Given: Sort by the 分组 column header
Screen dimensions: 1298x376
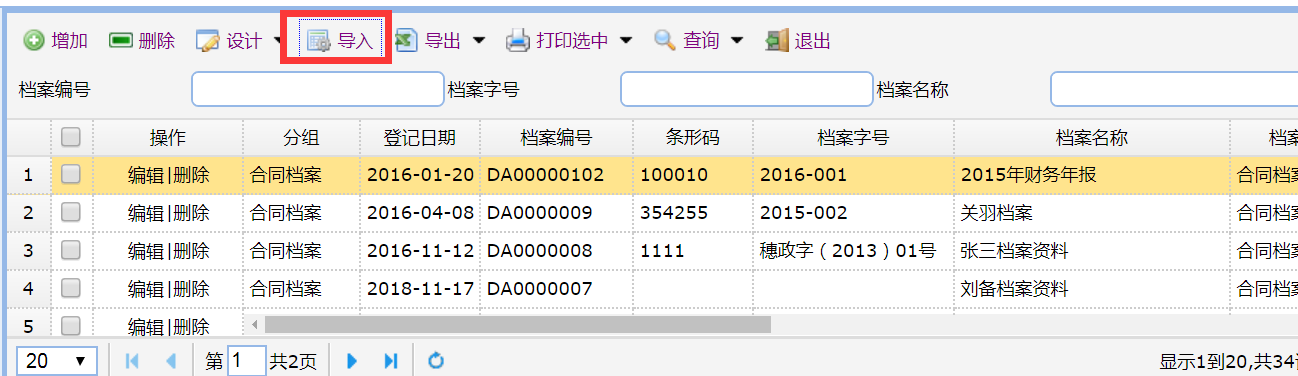Looking at the screenshot, I should [302, 138].
